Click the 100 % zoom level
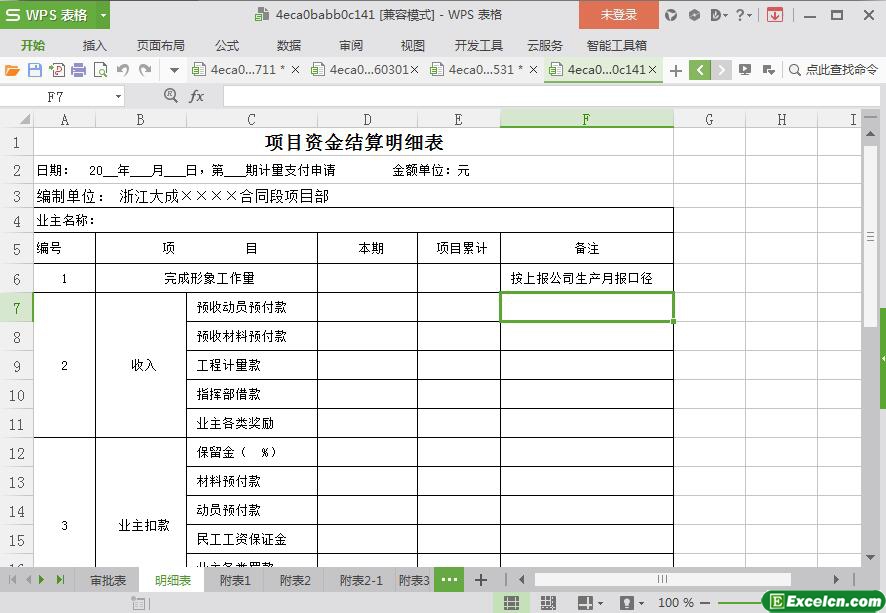Image resolution: width=886 pixels, height=613 pixels. tap(675, 603)
